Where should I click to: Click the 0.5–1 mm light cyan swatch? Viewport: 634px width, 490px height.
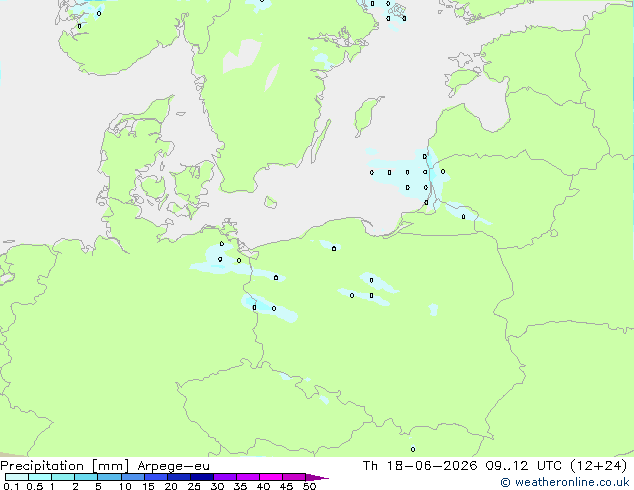pyautogui.click(x=40, y=477)
